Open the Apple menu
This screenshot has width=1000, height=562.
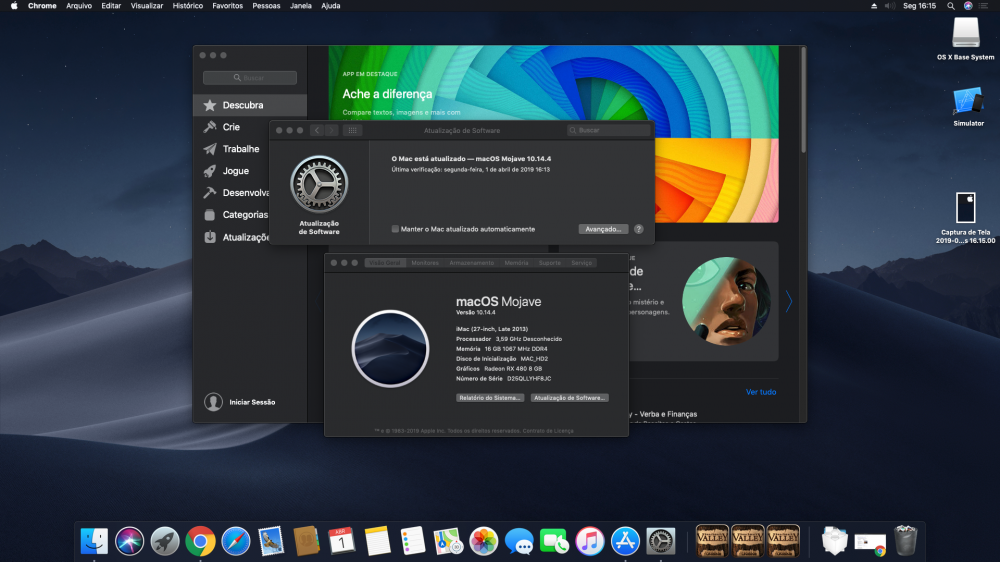pyautogui.click(x=14, y=6)
